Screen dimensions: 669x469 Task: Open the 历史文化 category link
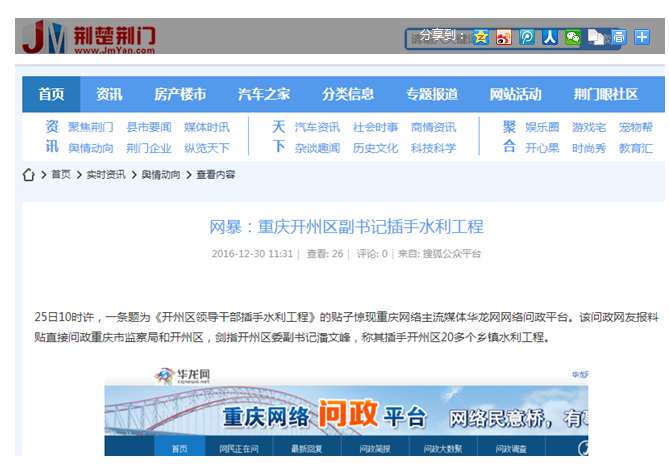375,148
